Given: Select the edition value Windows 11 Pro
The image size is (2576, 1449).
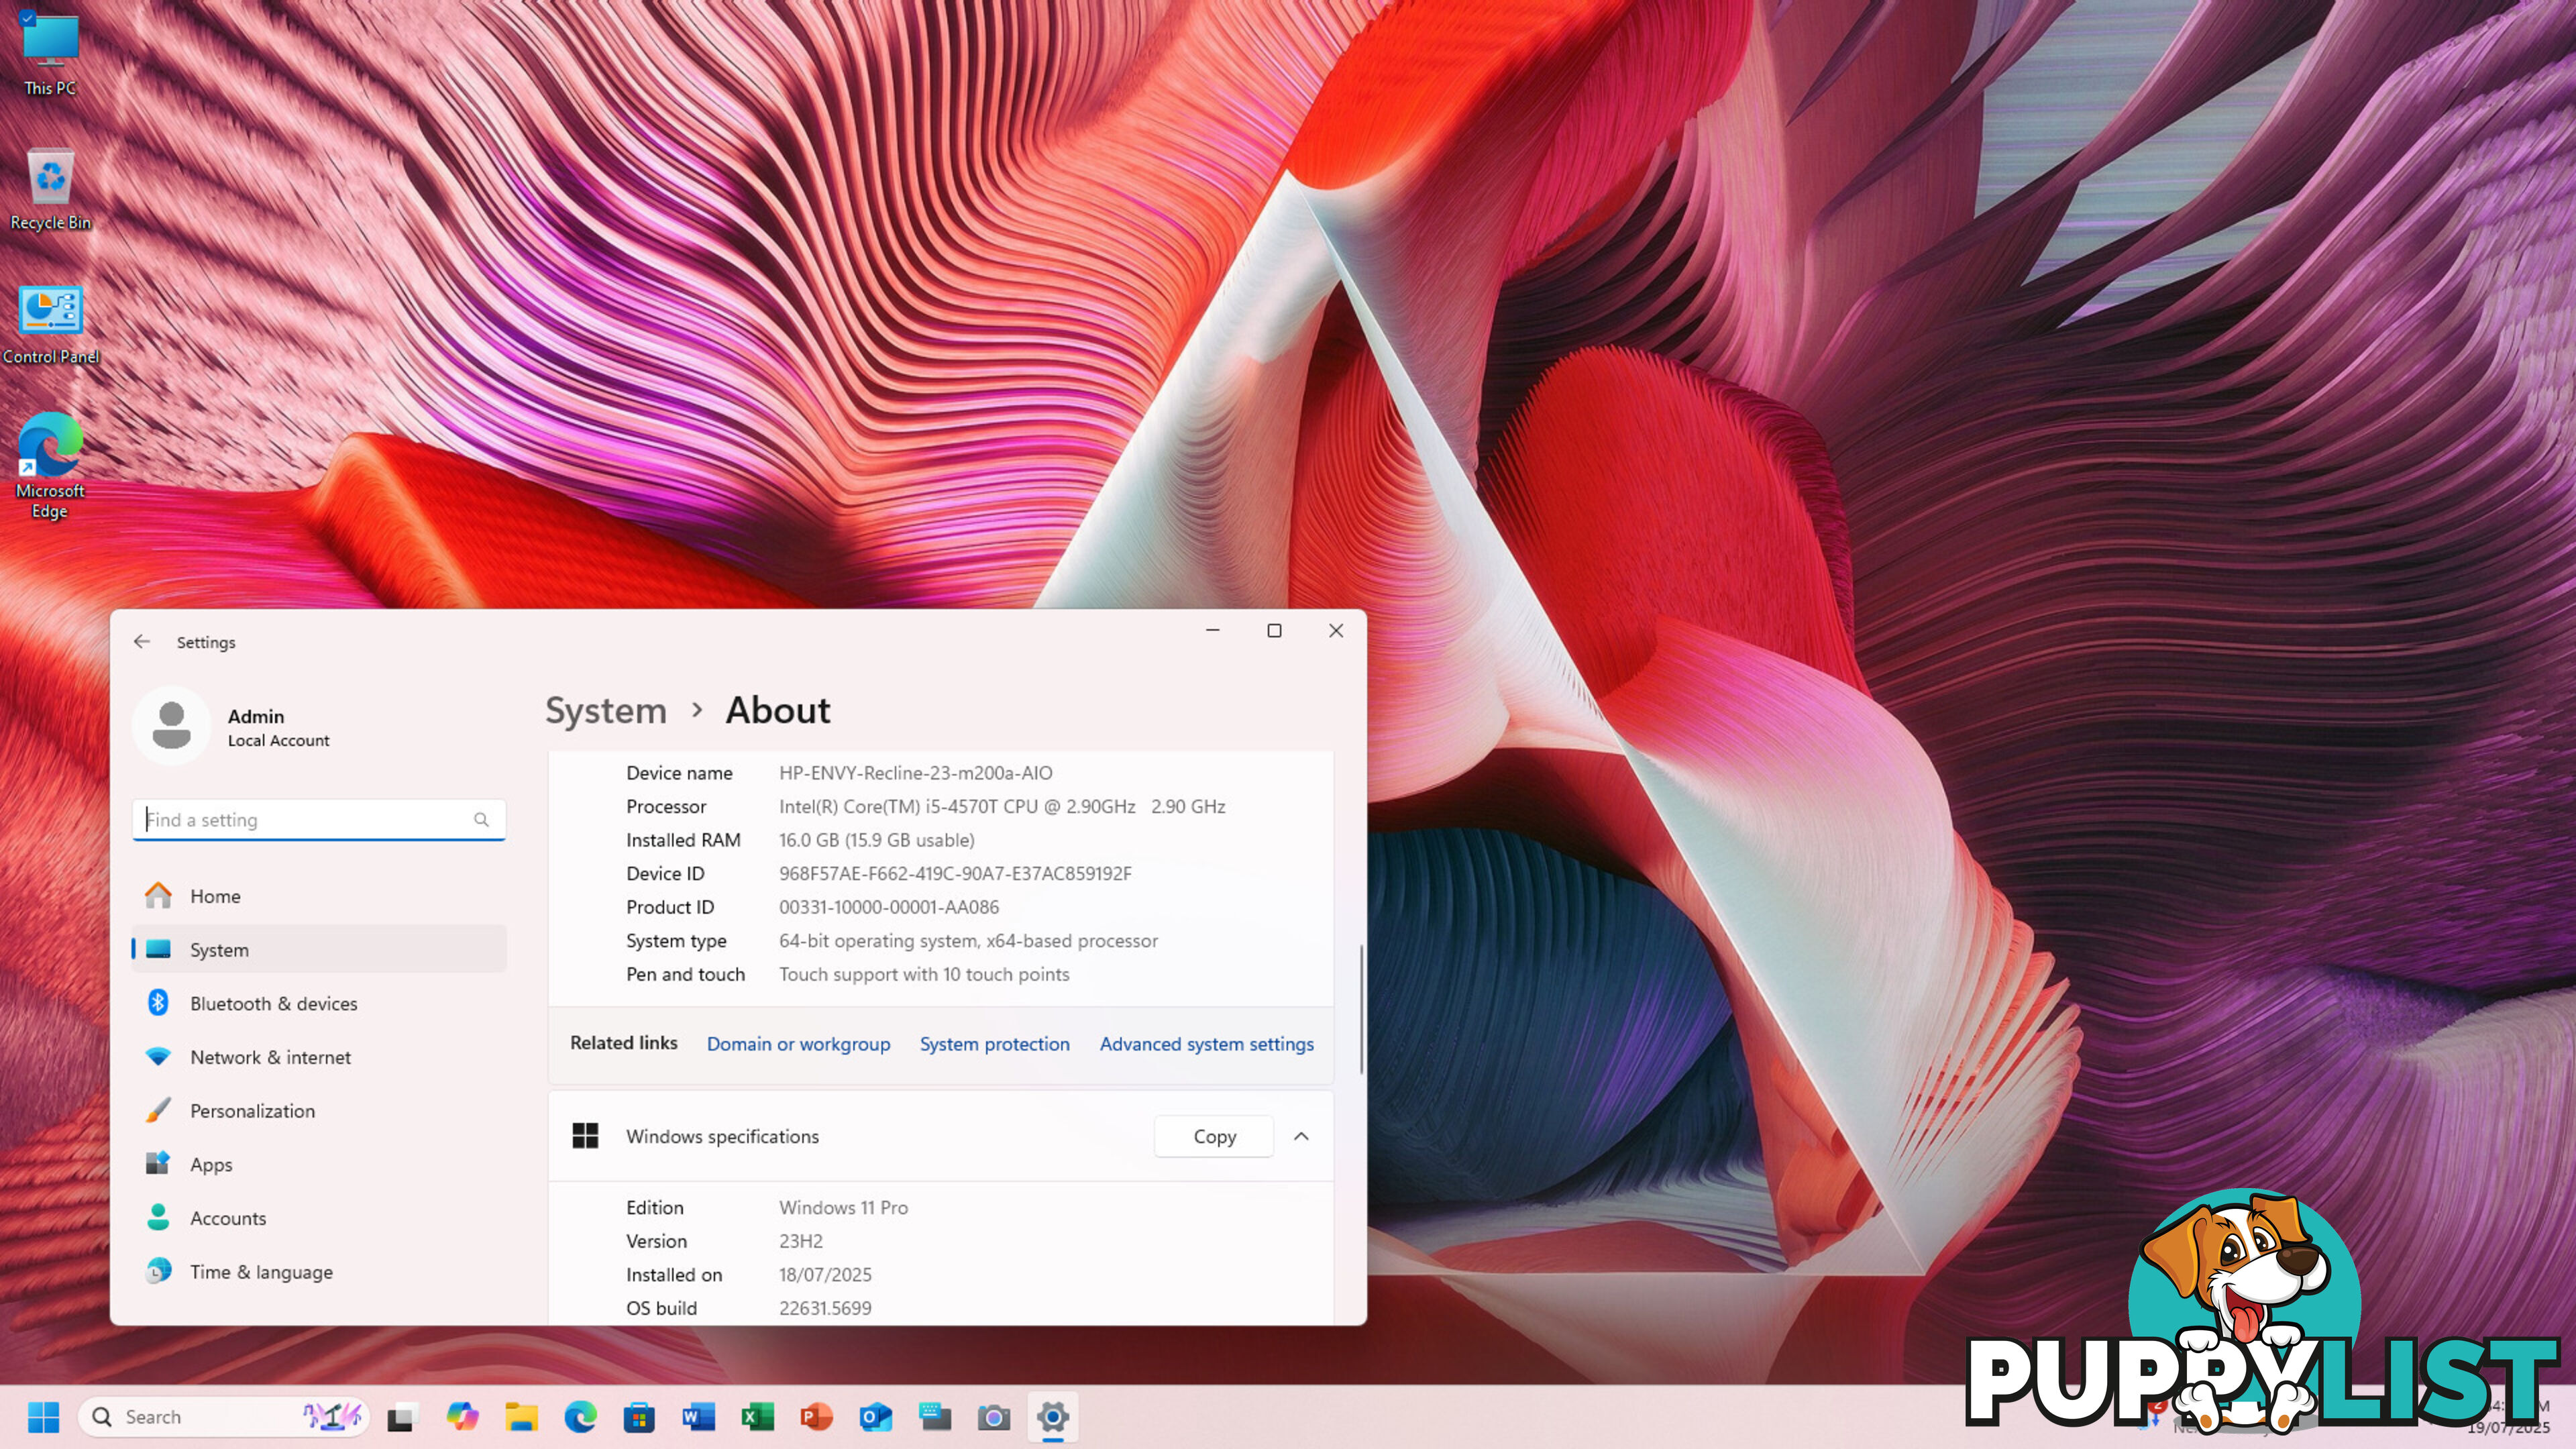Looking at the screenshot, I should pos(843,1208).
